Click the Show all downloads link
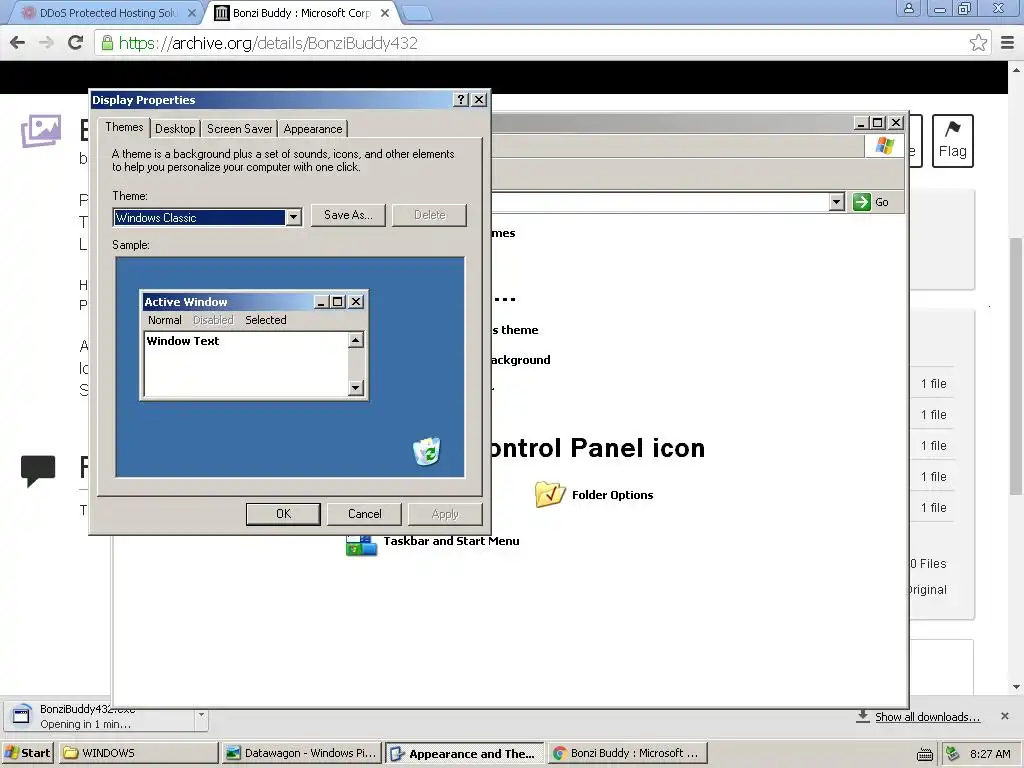Viewport: 1024px width, 768px height. [927, 717]
